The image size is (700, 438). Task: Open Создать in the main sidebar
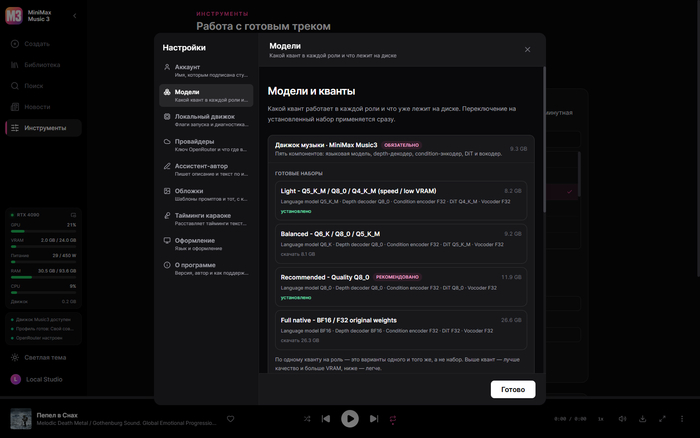(43, 44)
